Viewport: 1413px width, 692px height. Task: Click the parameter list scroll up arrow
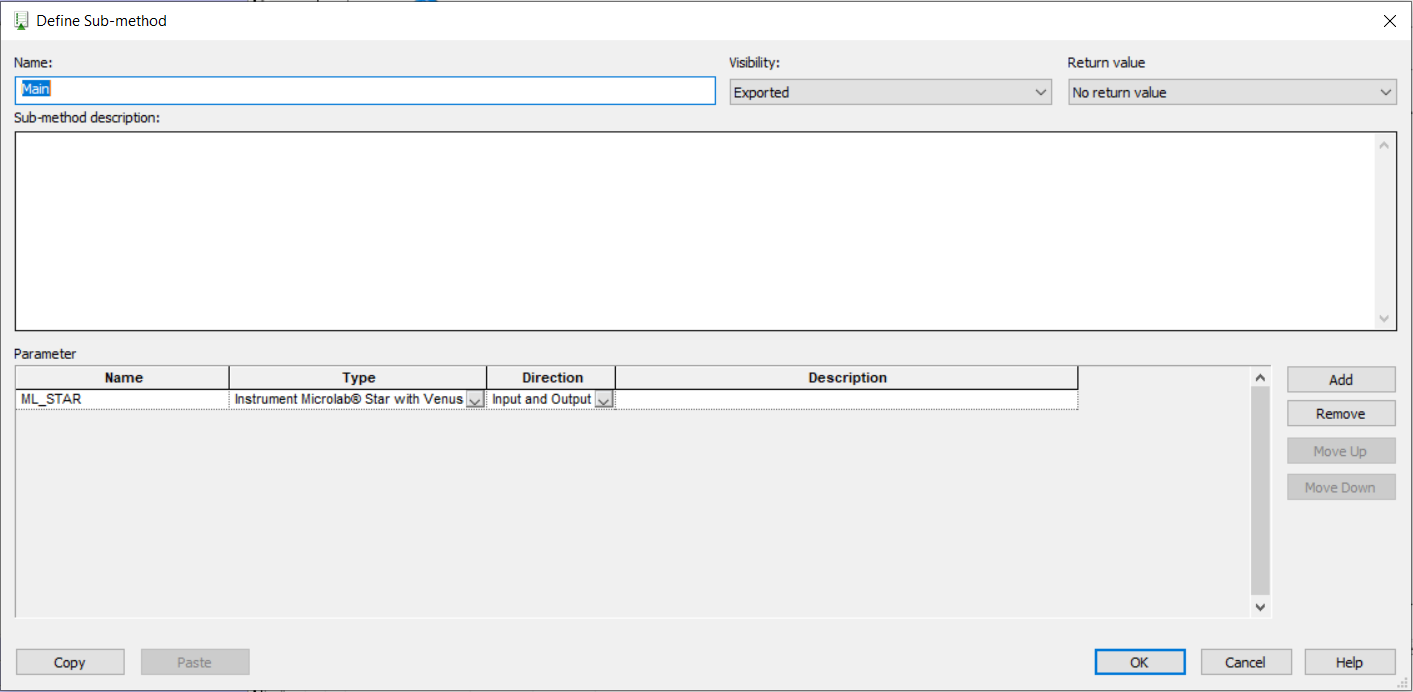(1260, 377)
